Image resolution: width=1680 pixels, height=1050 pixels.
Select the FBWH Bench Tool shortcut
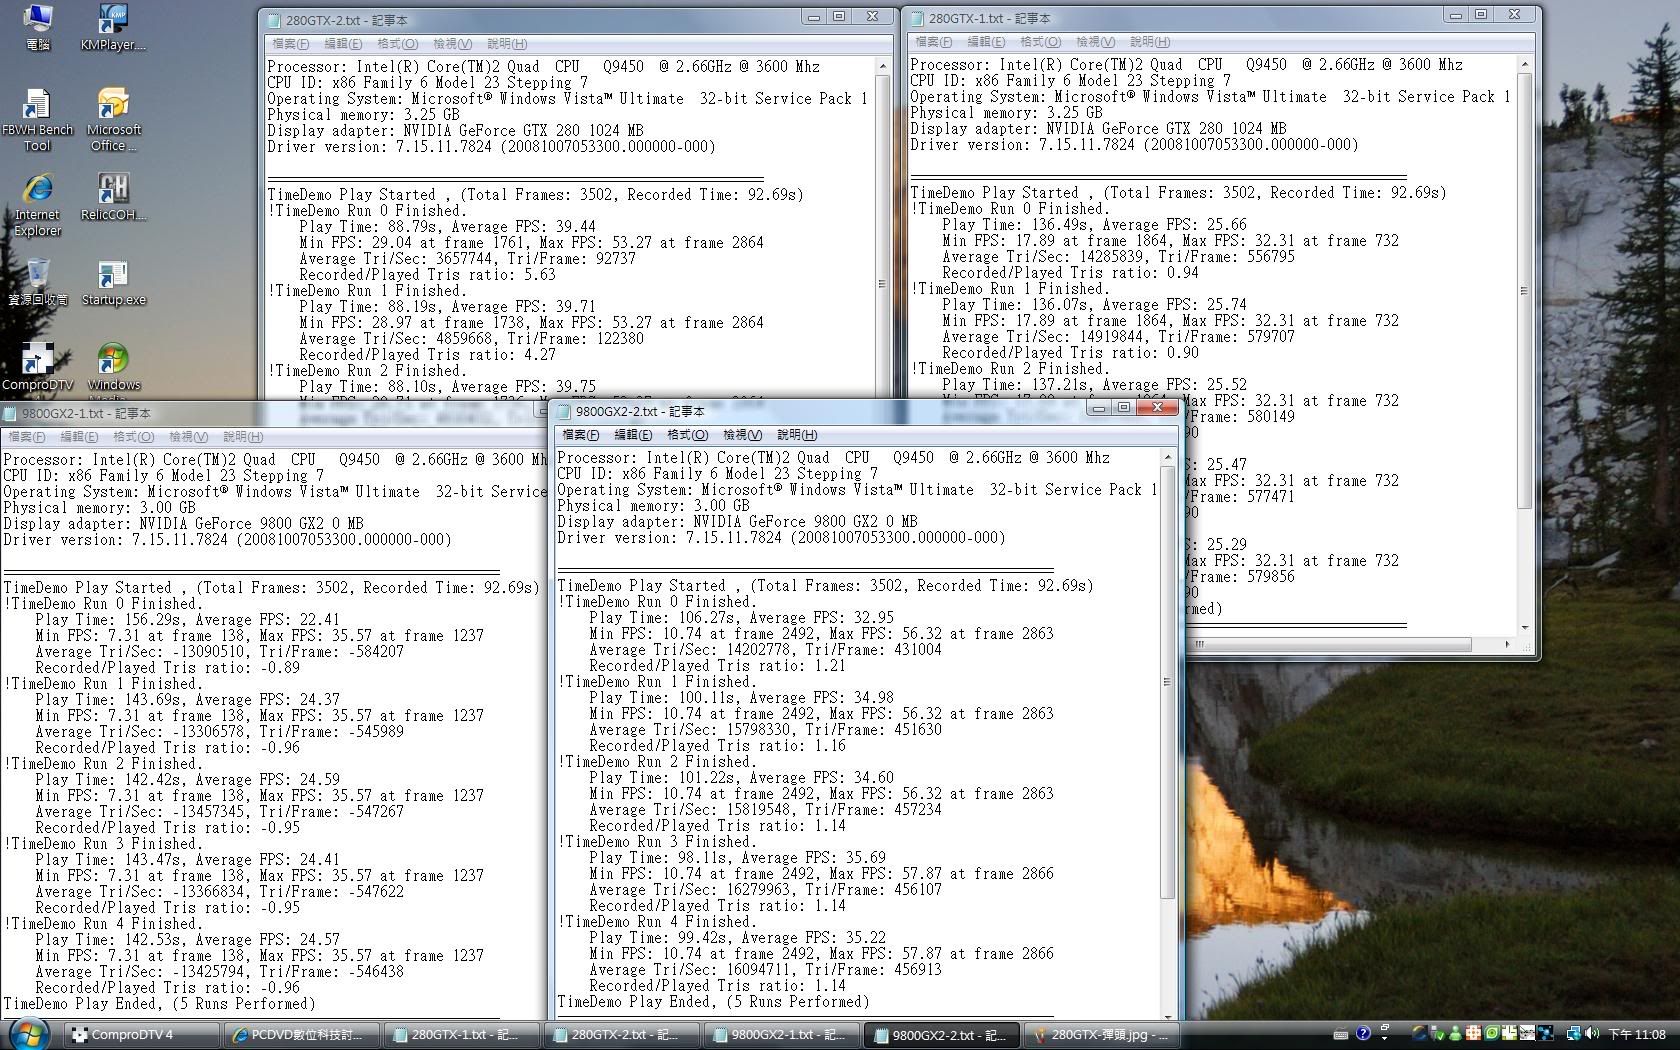tap(38, 120)
